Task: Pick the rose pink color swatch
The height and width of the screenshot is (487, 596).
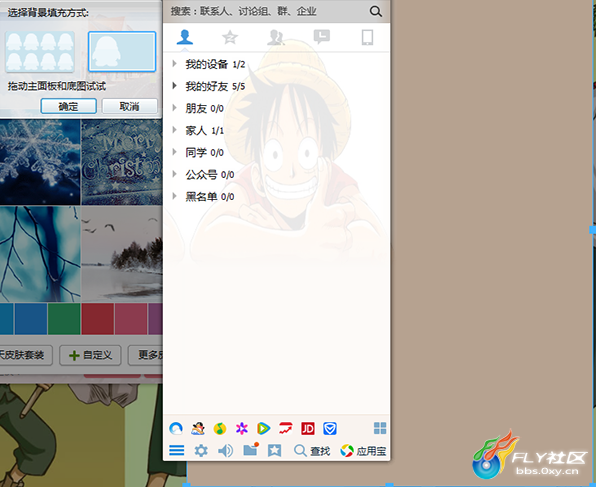Action: [x=131, y=319]
